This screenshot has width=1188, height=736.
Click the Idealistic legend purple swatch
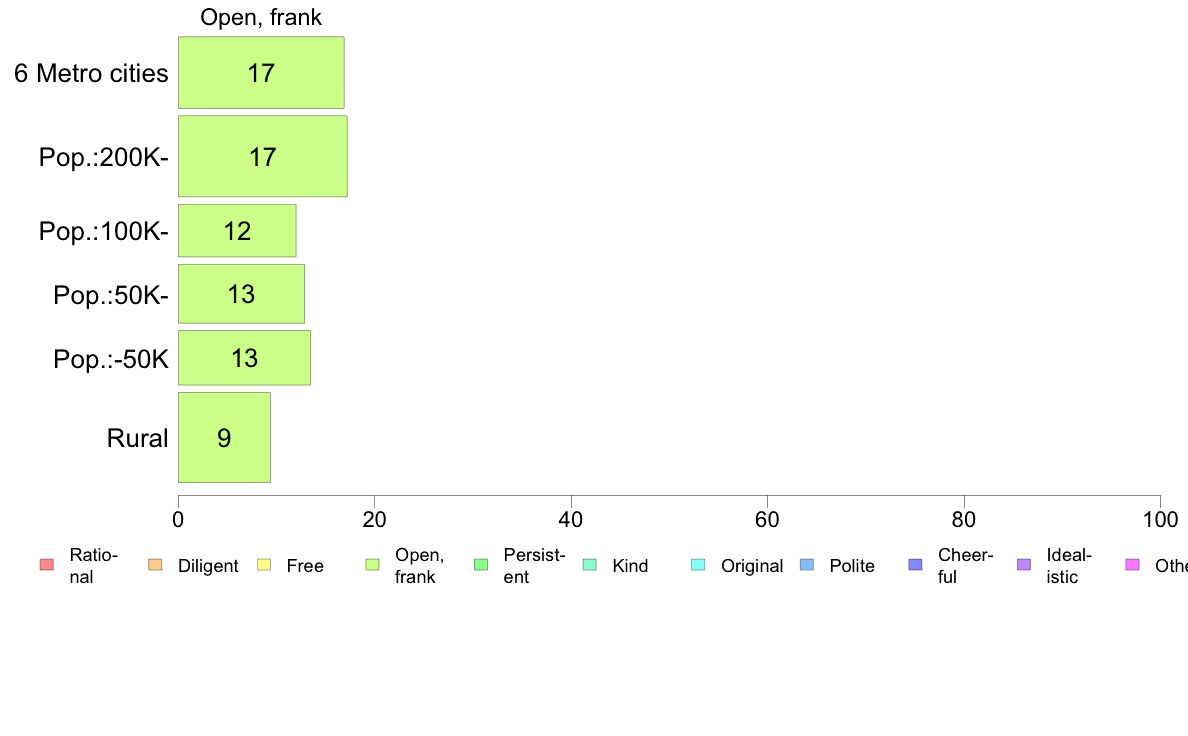(1024, 565)
